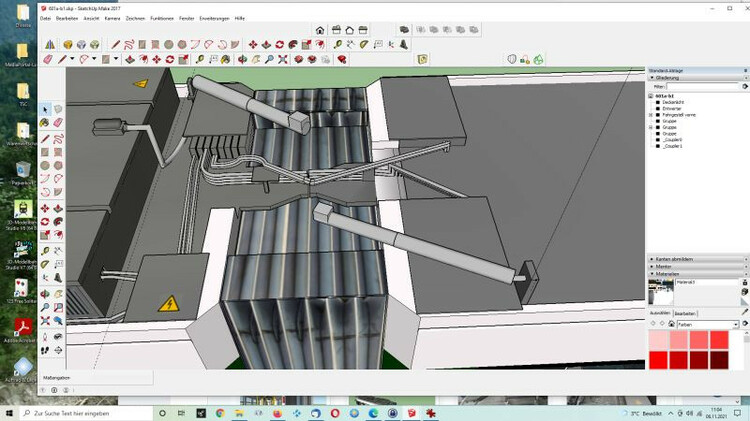Open the Zeichnen menu
This screenshot has width=750, height=421.
point(135,18)
